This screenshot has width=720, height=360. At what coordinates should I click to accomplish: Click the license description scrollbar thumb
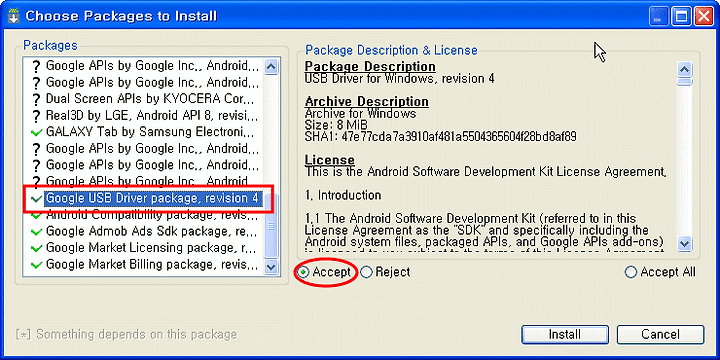(x=685, y=81)
